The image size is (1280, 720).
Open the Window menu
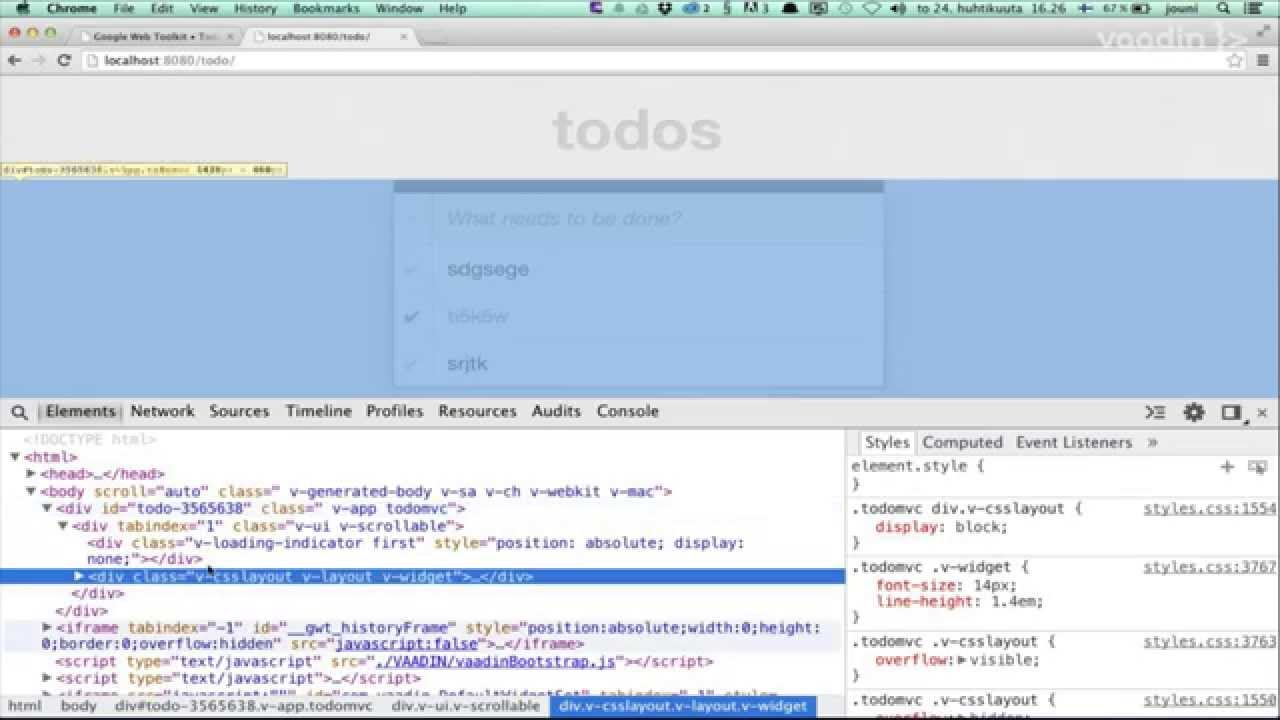pos(399,8)
